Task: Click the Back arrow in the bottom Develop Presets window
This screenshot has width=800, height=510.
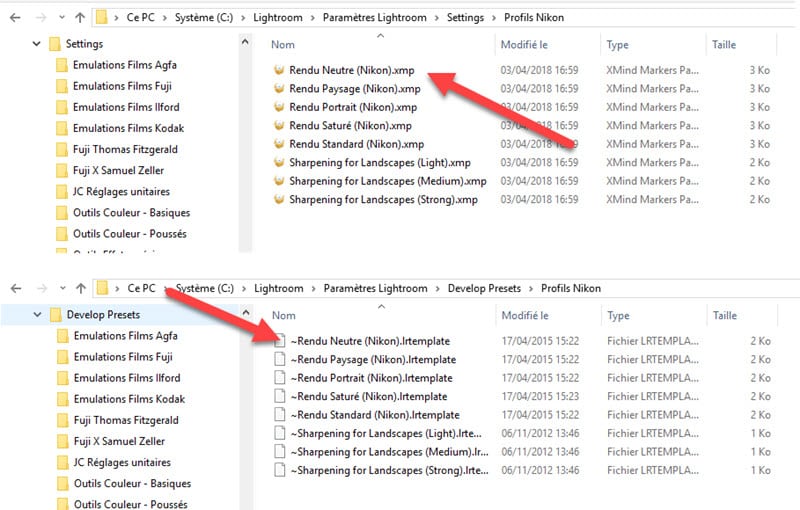Action: (x=16, y=288)
